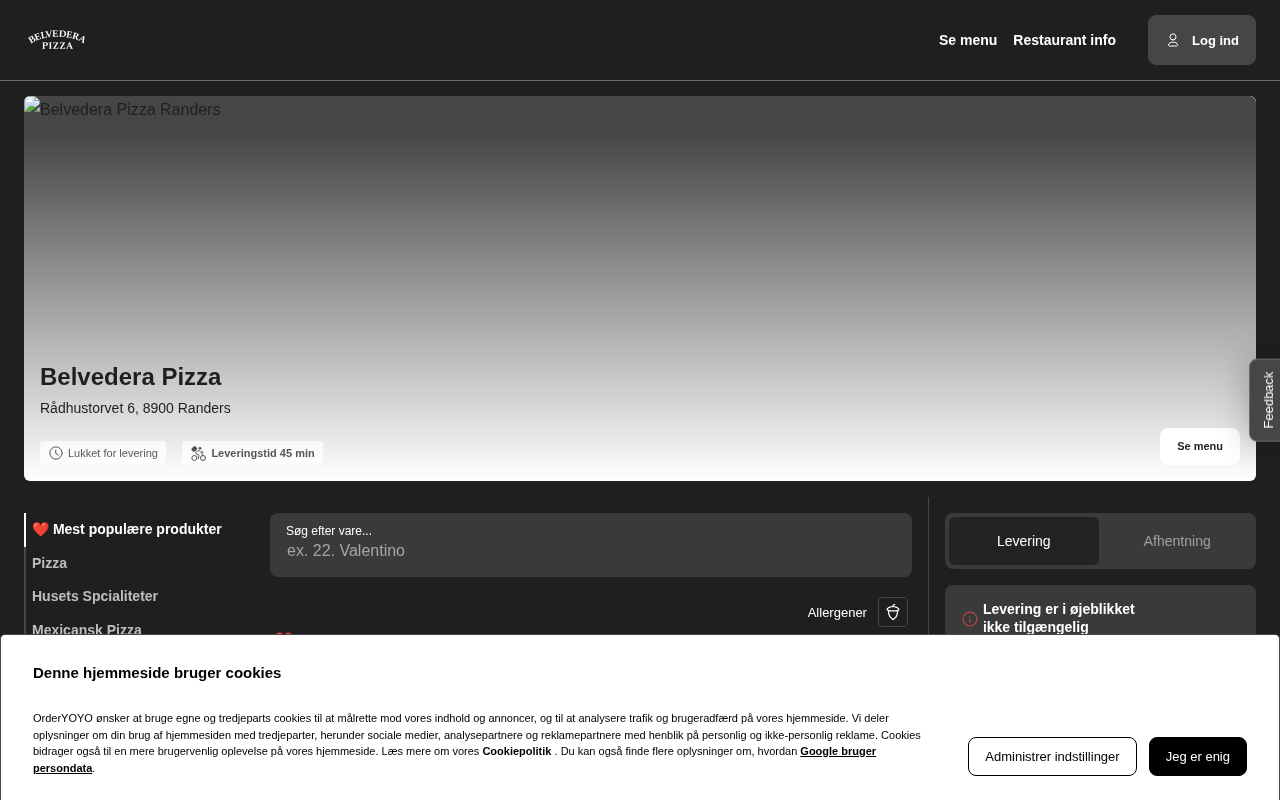Click the address Rådhustorvet 6, 8900 Randers

135,408
